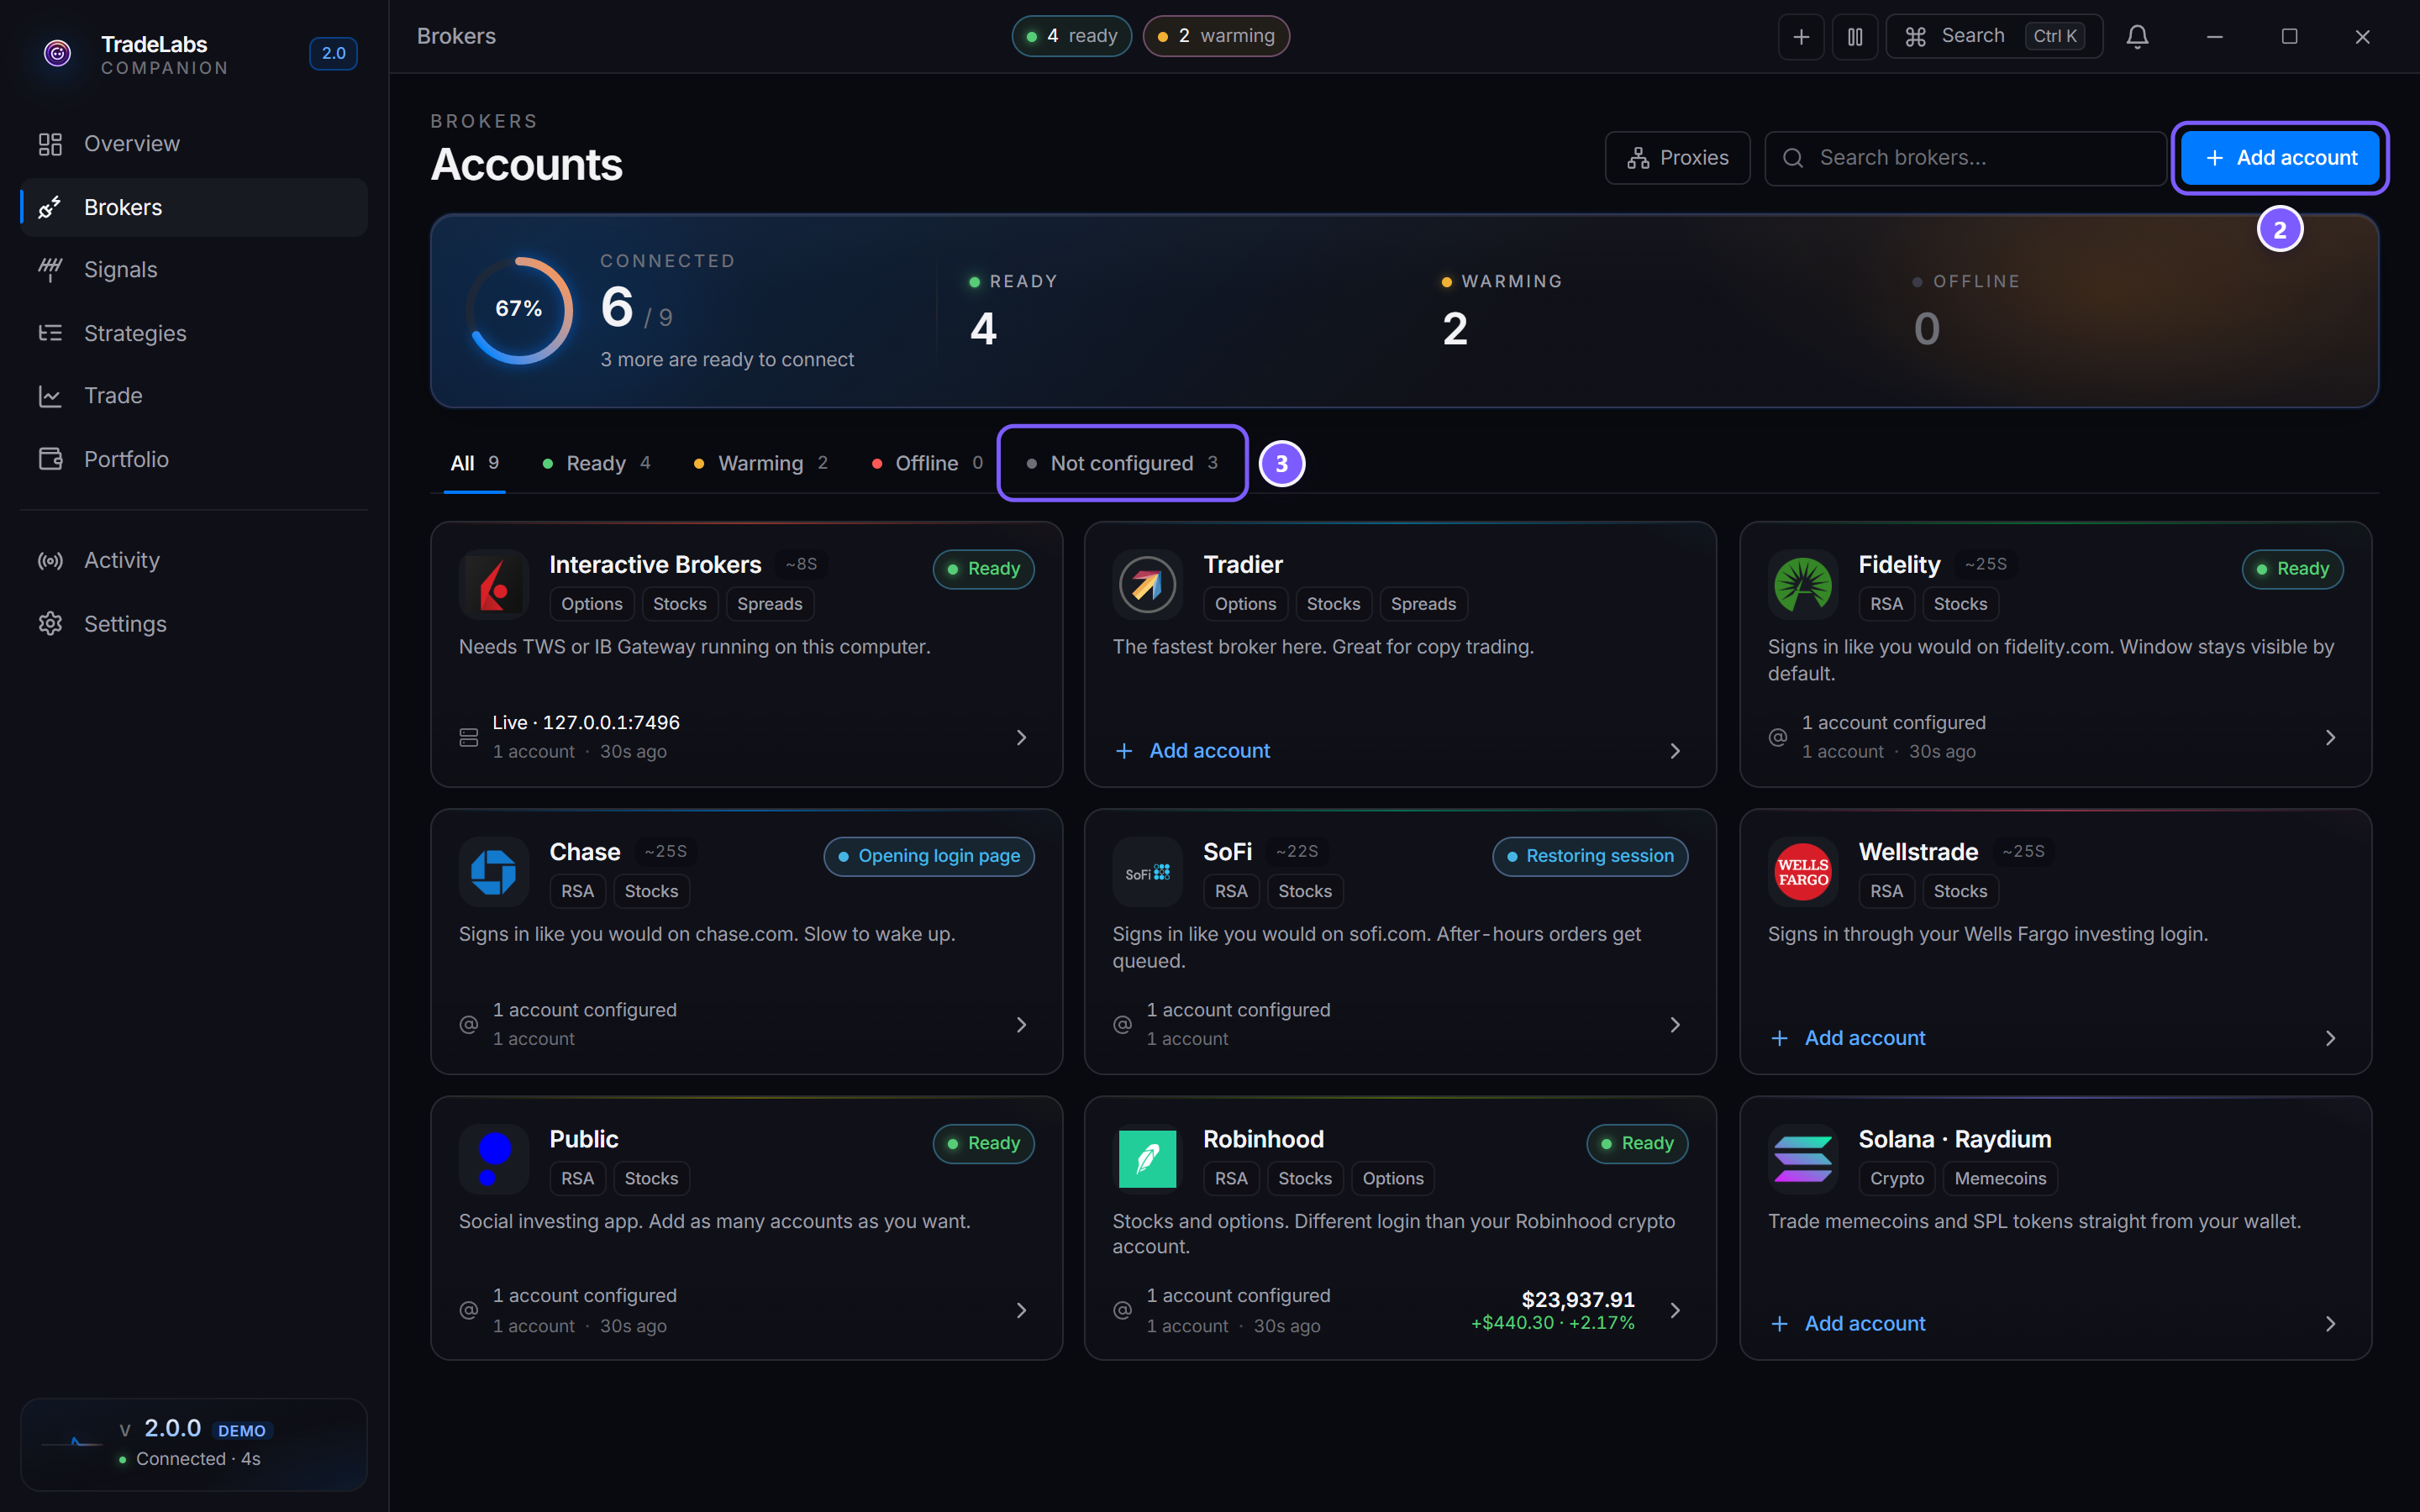
Task: Click the Fidelity logo icon
Action: 1803,585
